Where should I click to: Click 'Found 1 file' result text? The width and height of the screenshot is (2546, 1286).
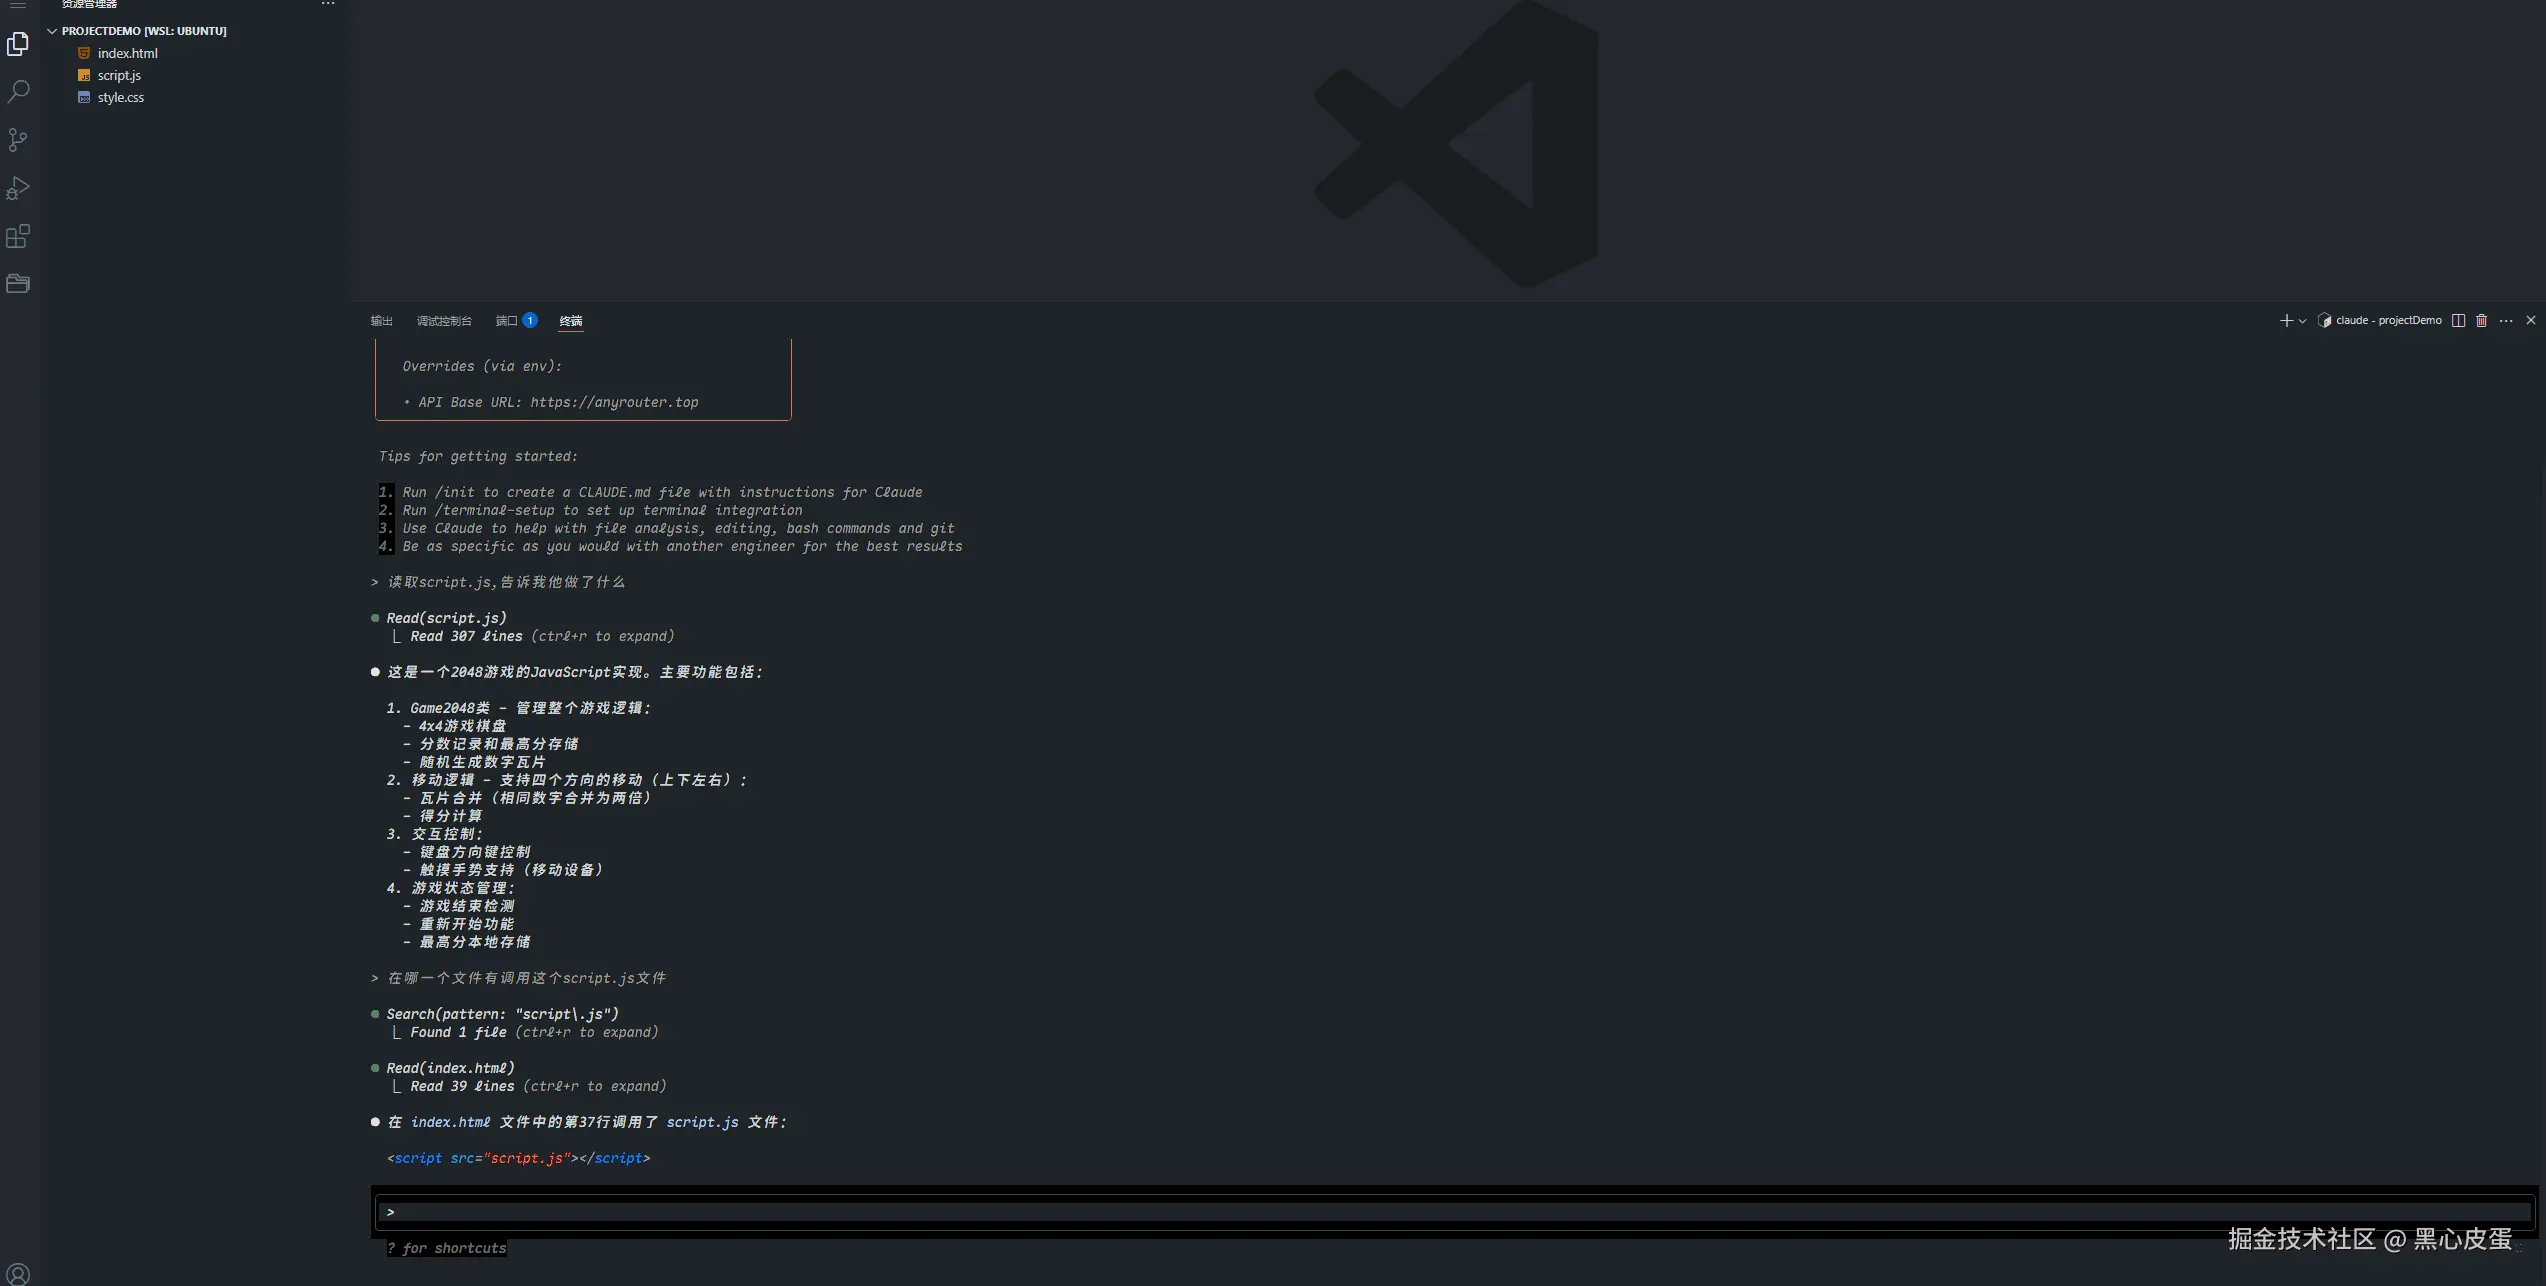coord(458,1032)
